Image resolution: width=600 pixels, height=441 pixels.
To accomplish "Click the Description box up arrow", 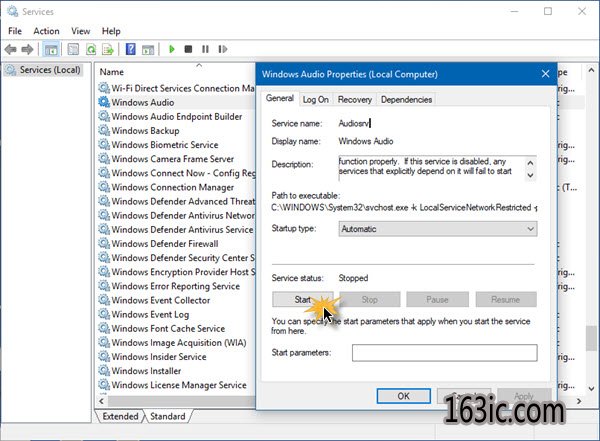I will [530, 163].
